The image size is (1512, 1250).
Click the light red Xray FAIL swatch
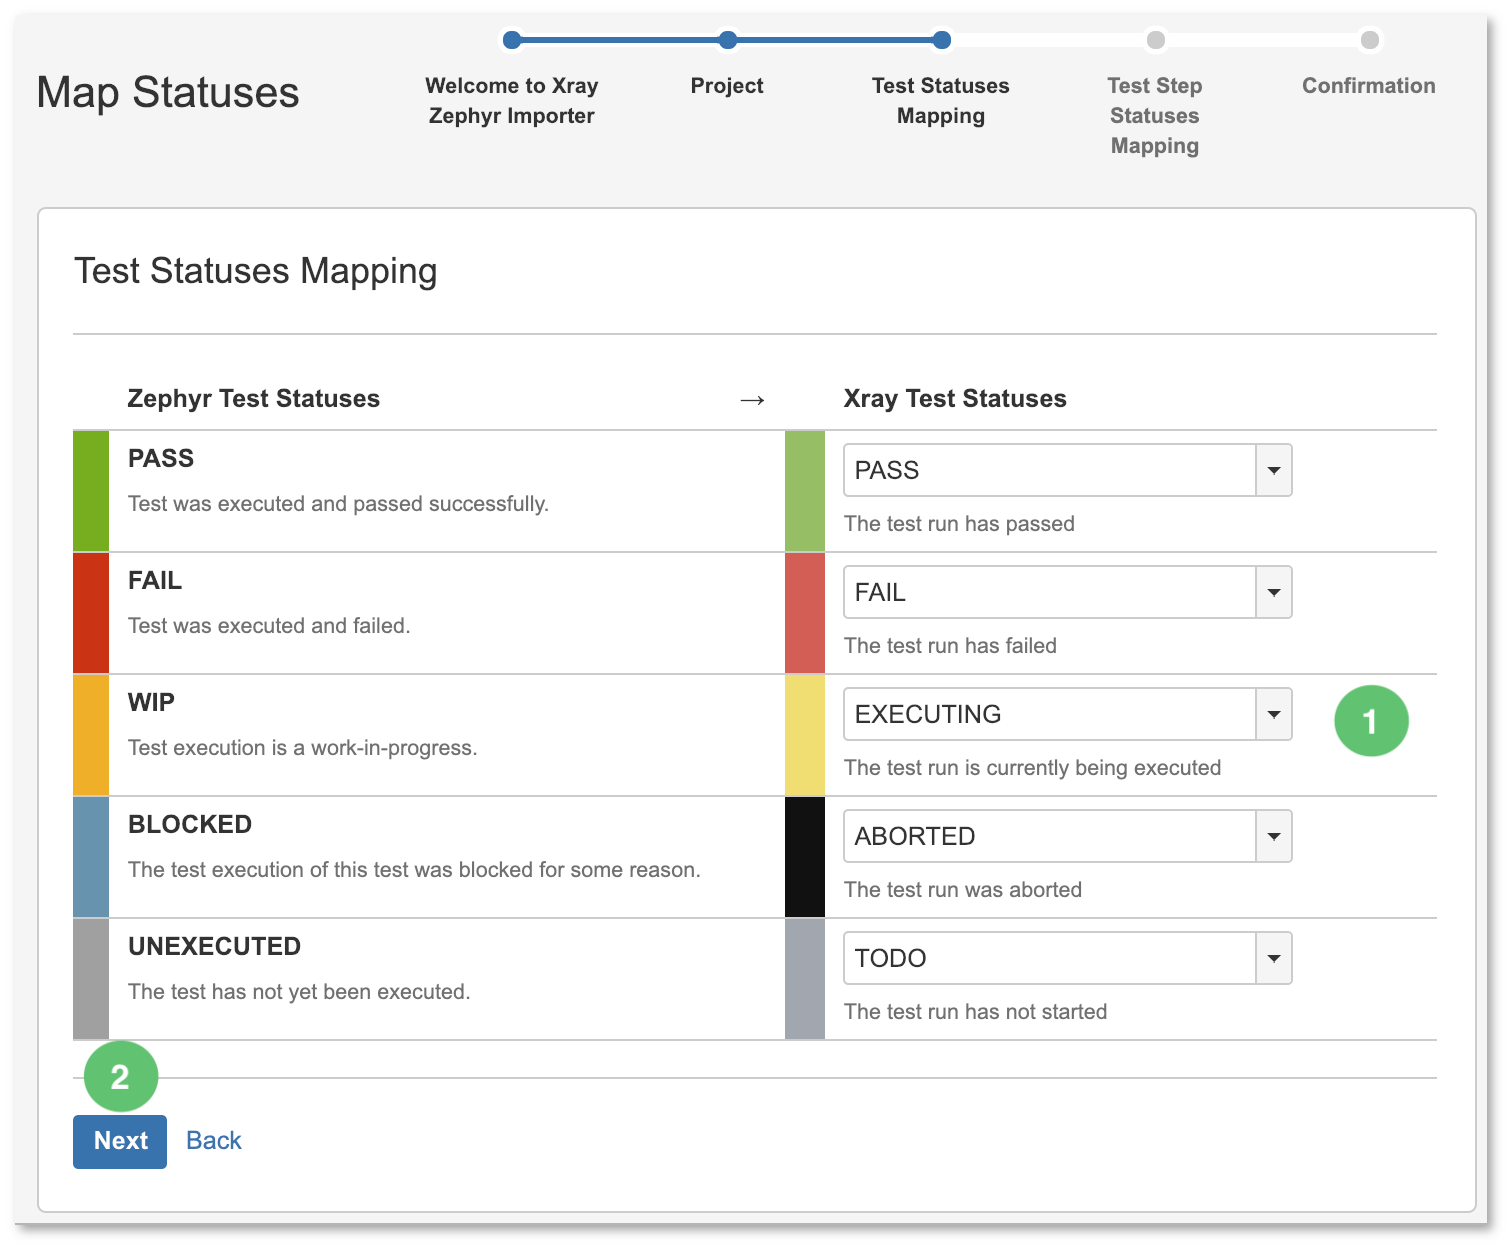(805, 613)
